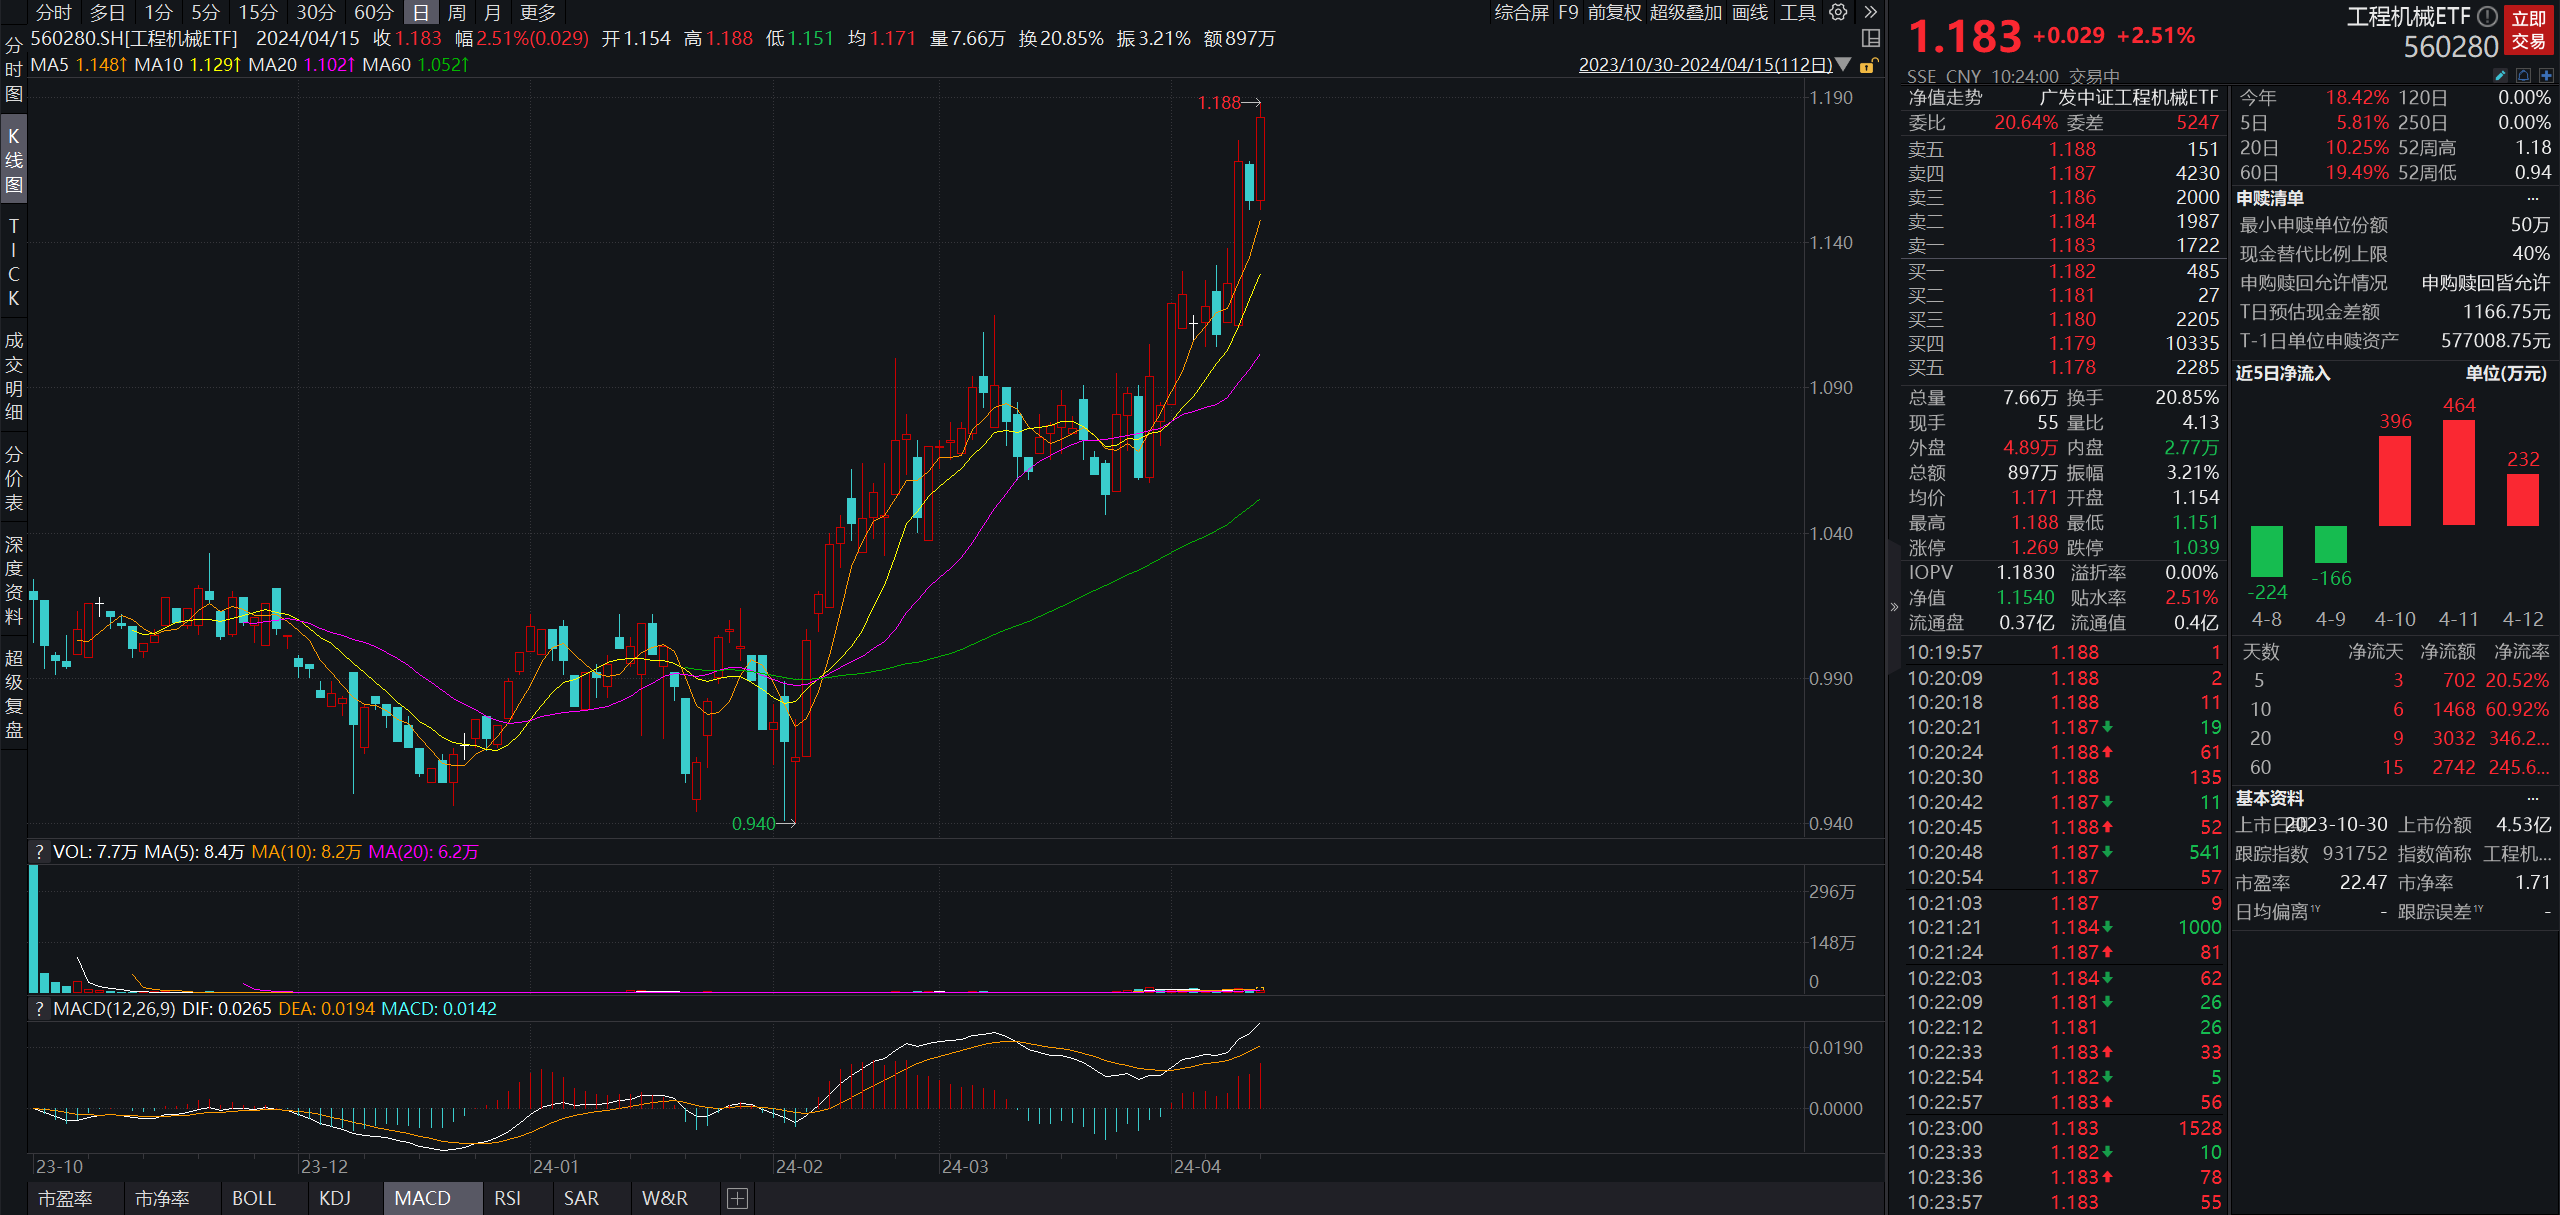
Task: Click the 1.188 high price marker on chart
Action: click(1229, 102)
